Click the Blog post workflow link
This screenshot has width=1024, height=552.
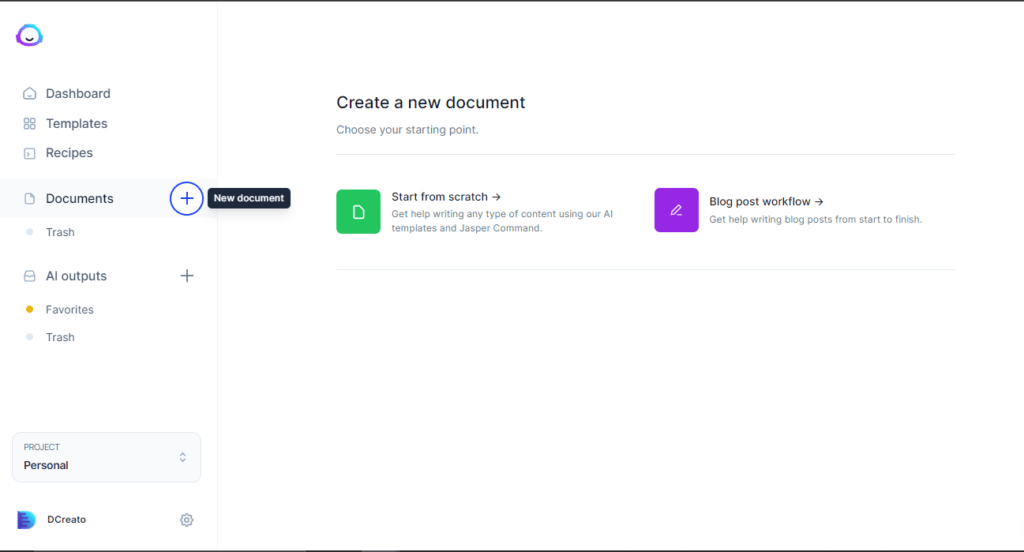[766, 201]
